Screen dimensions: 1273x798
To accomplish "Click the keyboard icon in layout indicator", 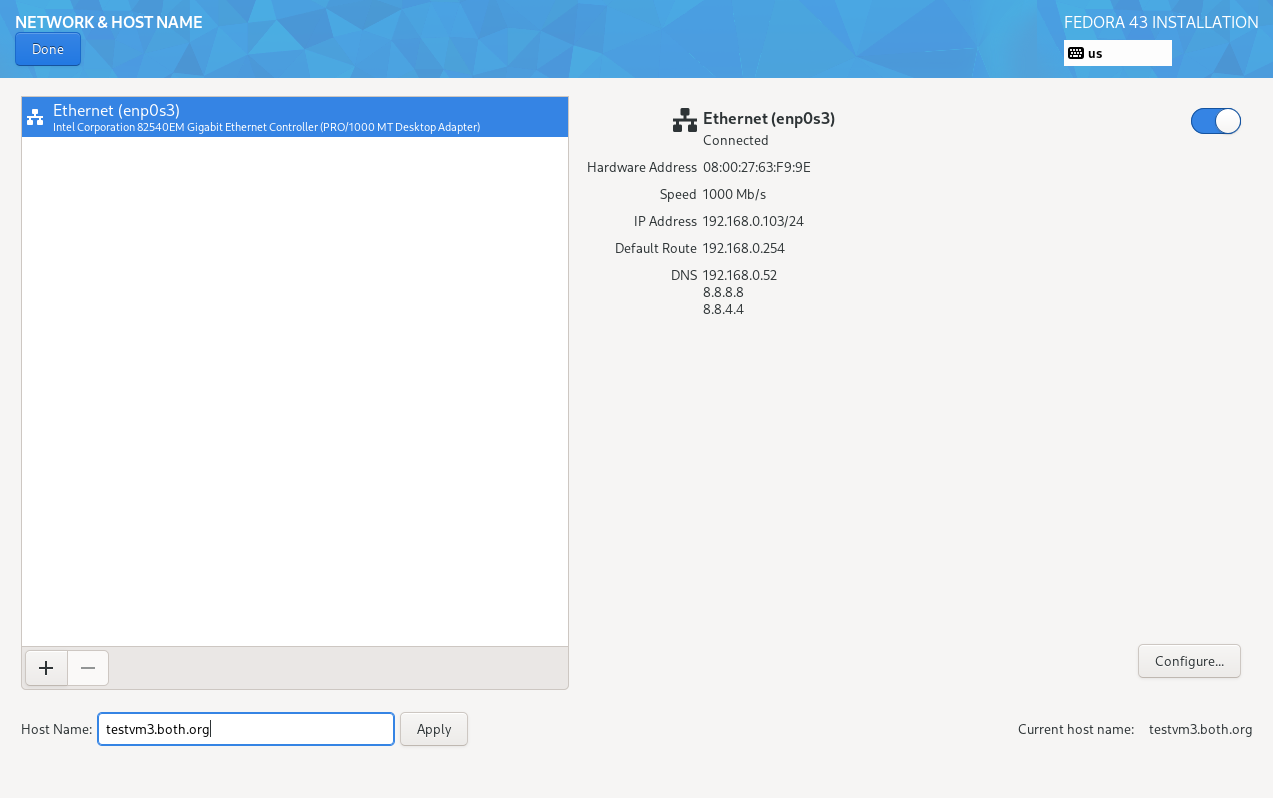I will pos(1076,53).
